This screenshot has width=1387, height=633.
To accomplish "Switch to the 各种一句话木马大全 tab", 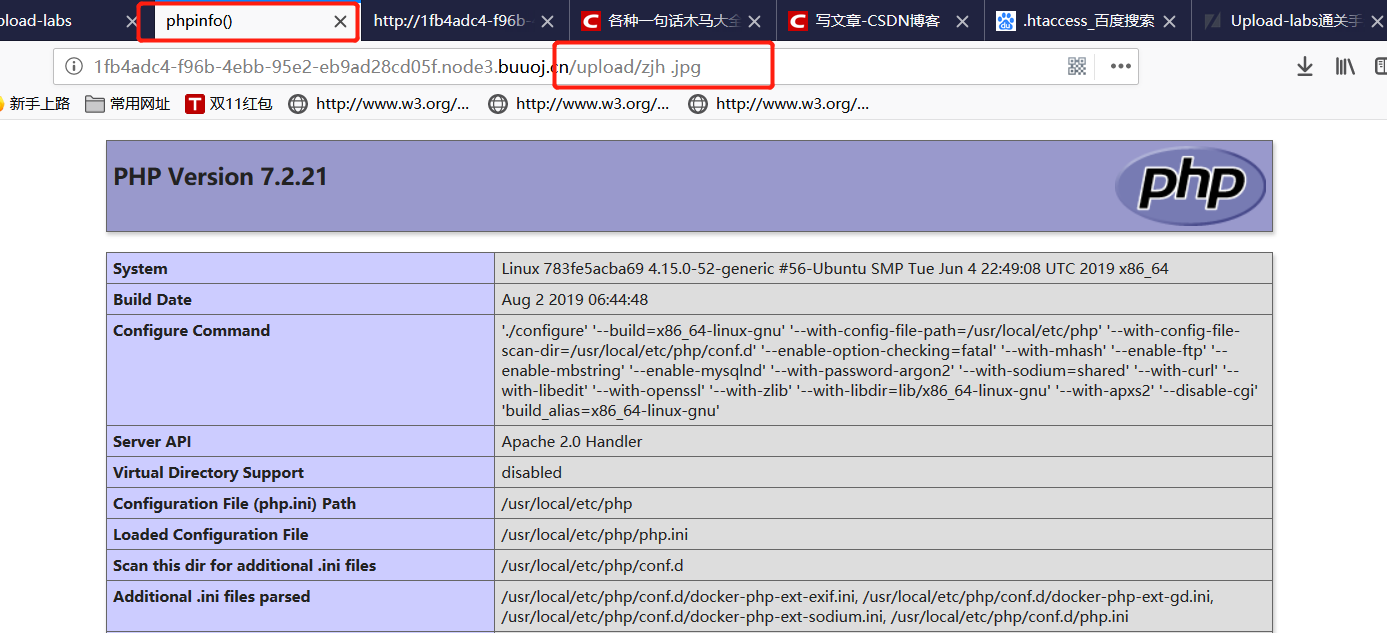I will [x=673, y=21].
